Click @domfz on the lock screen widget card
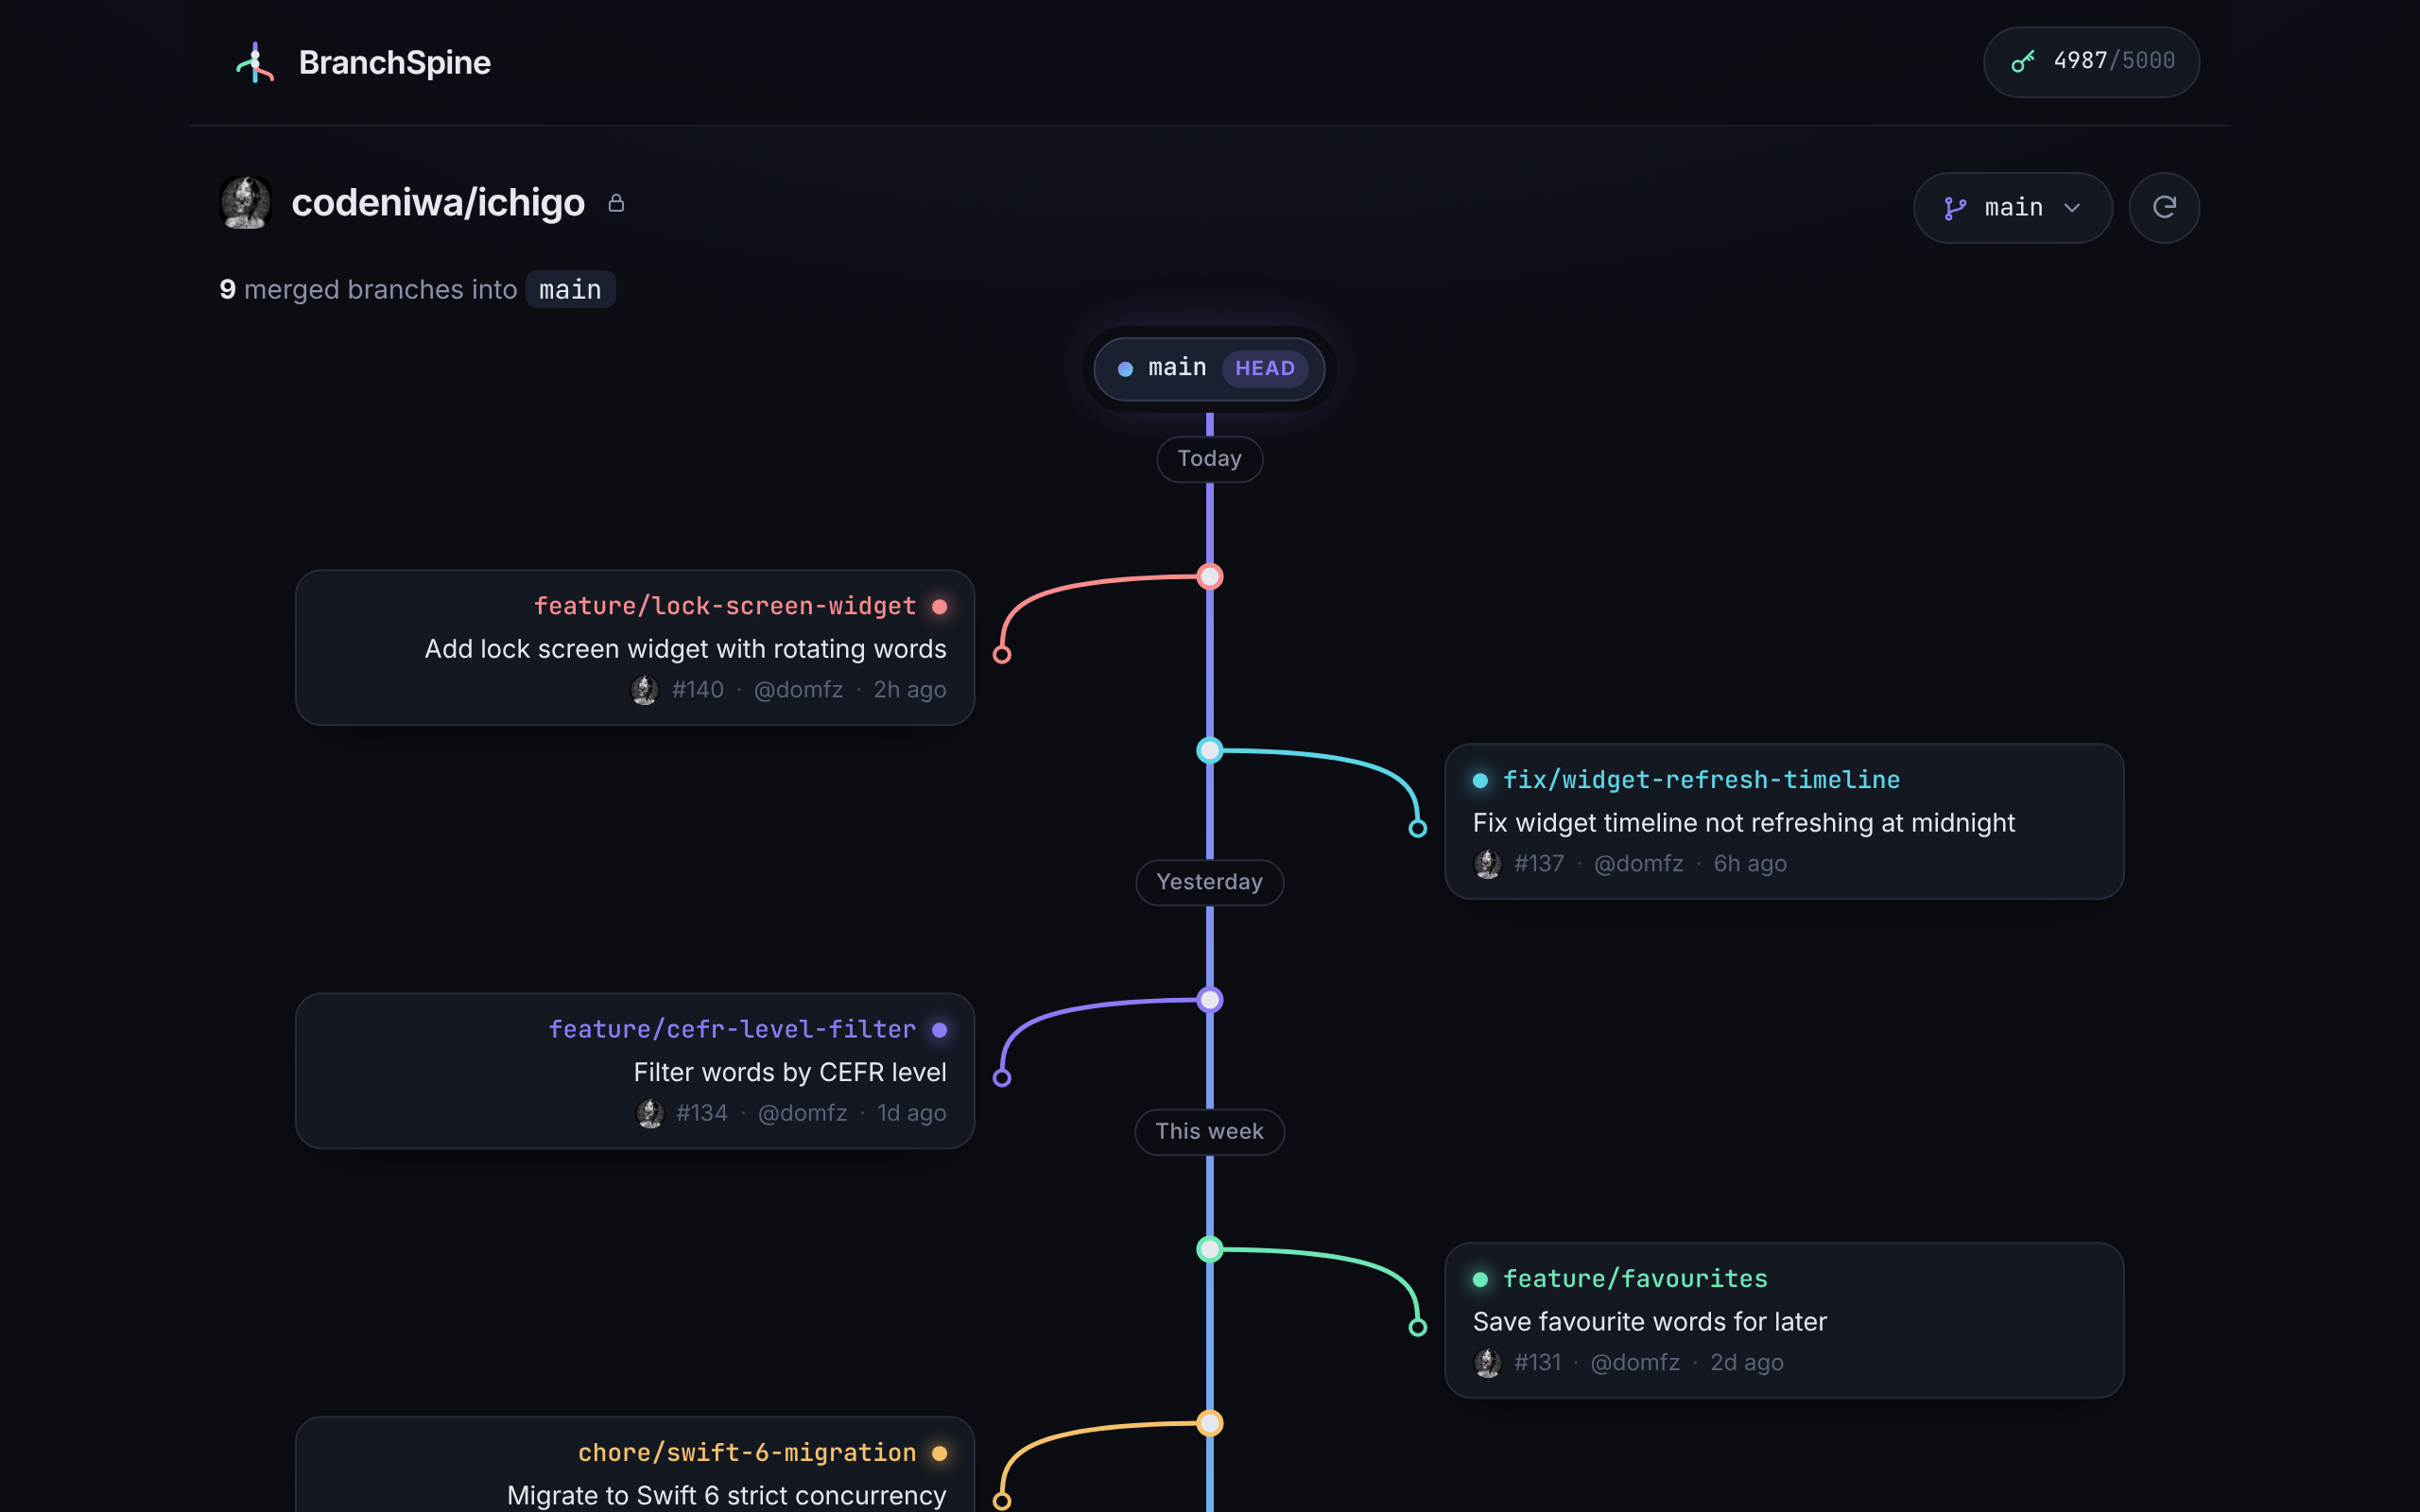2420x1512 pixels. click(x=798, y=690)
